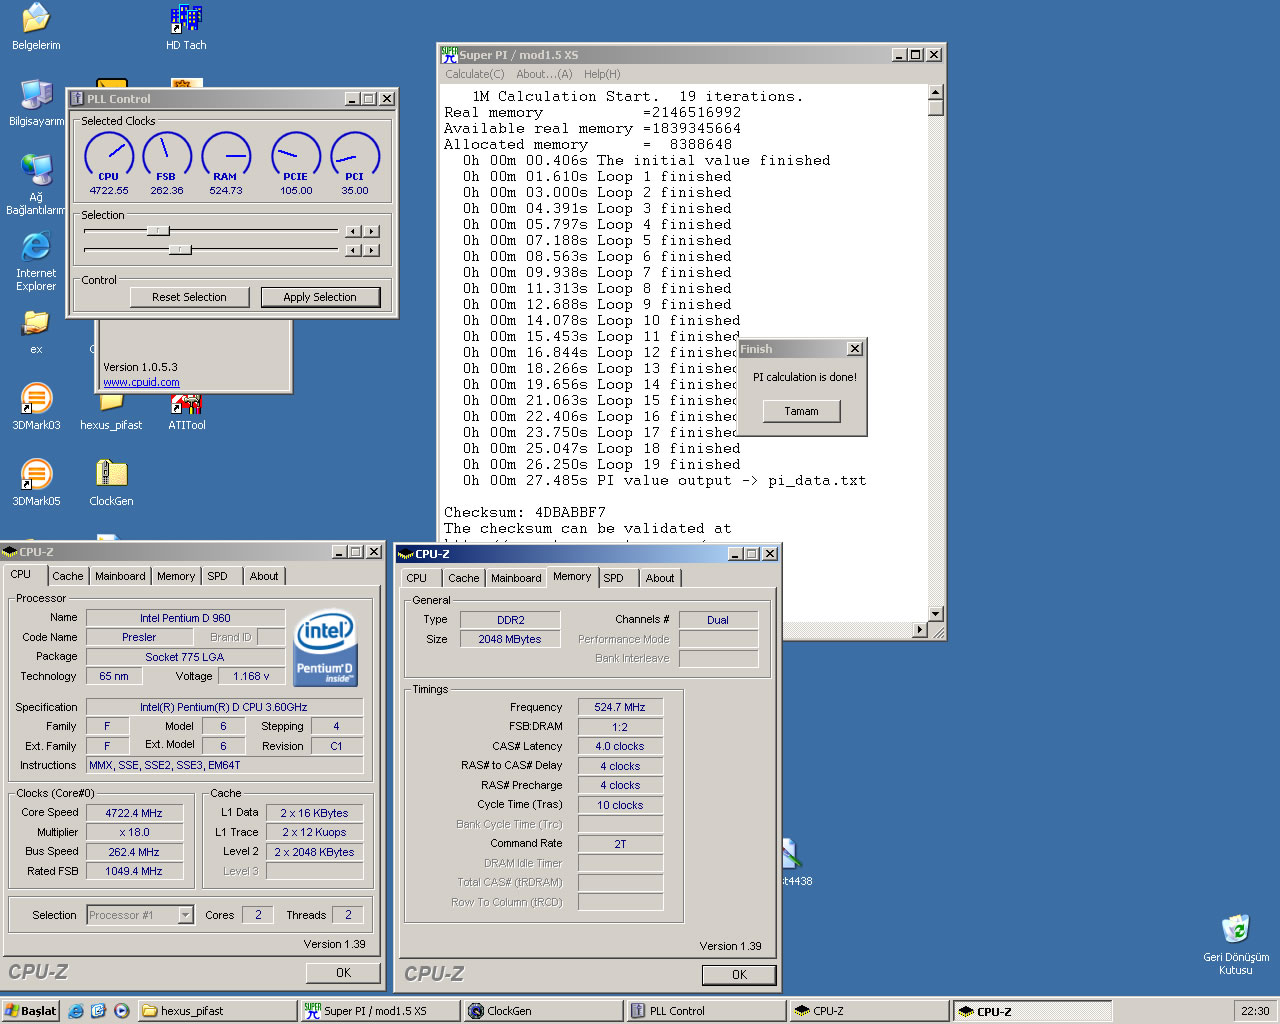Viewport: 1280px width, 1024px height.
Task: Switch to ClockGen taskbar button
Action: tap(542, 1011)
